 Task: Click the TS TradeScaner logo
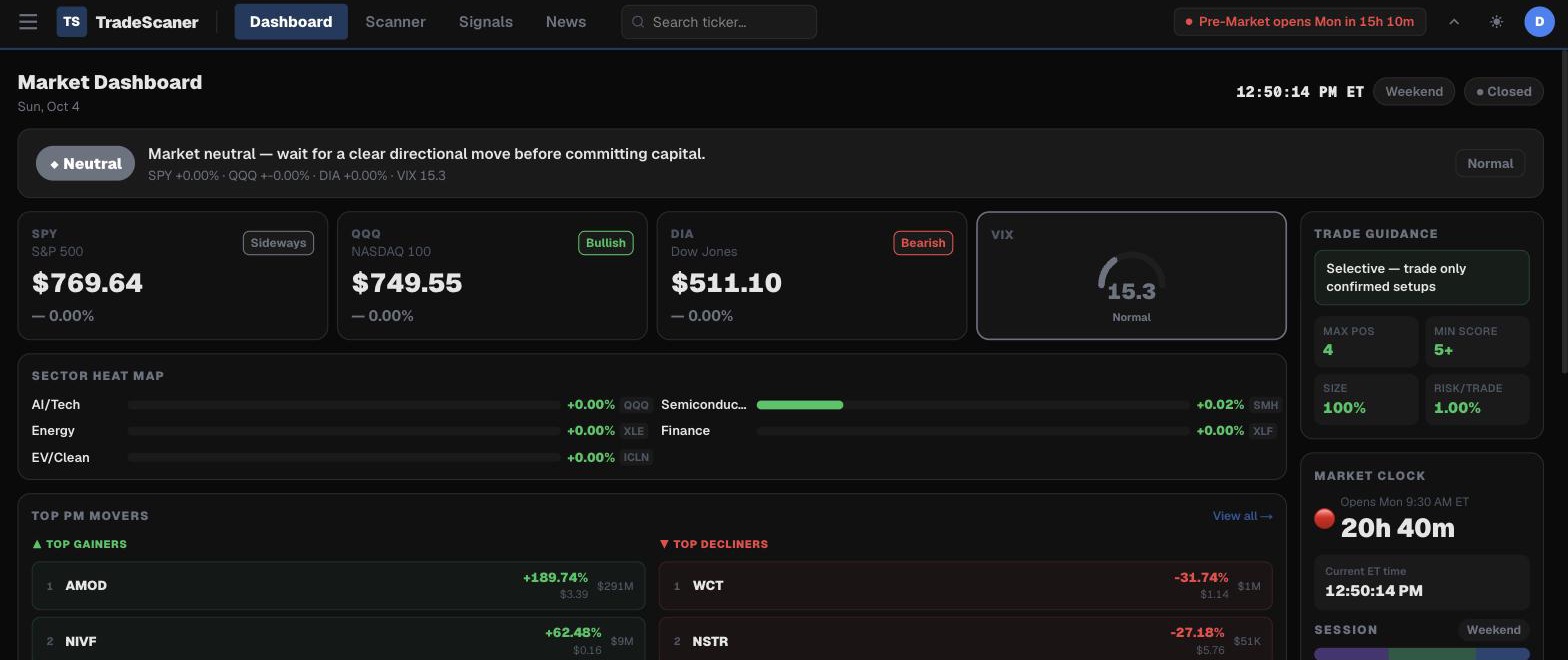coord(127,22)
